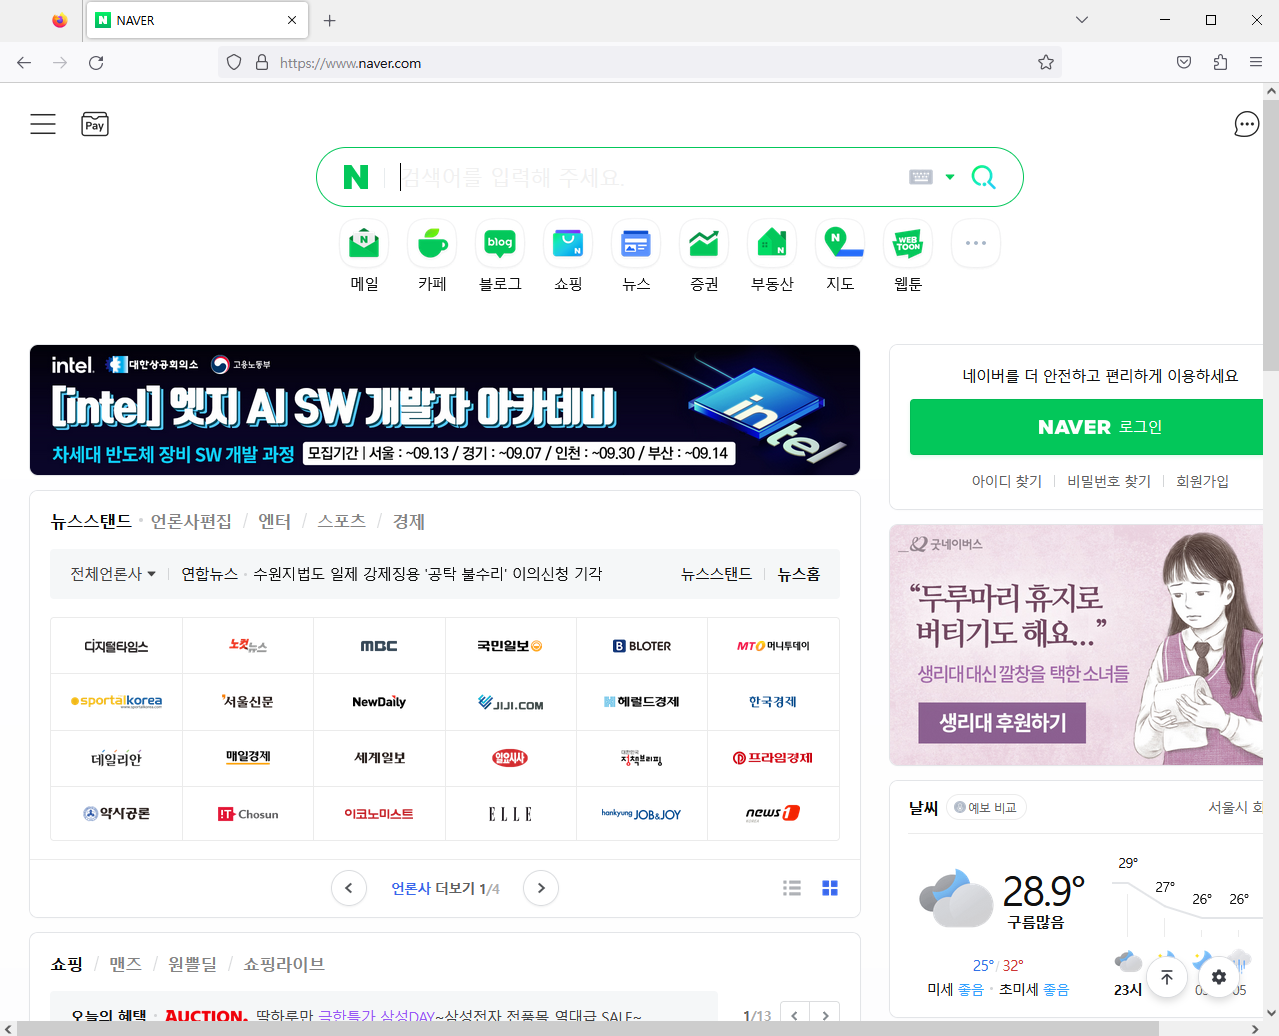This screenshot has height=1036, width=1279.
Task: Open the 뉴스홈 link
Action: 799,574
